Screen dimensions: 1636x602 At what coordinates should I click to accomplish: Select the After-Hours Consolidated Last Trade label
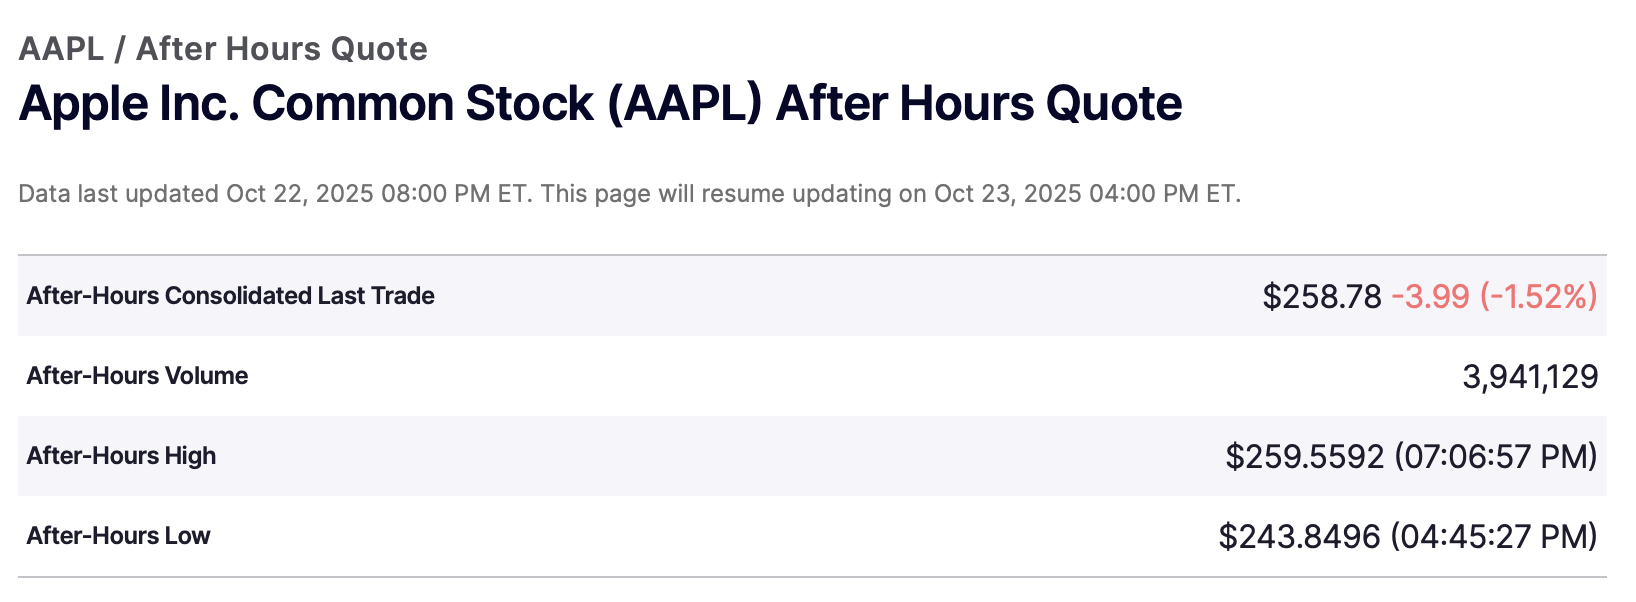[231, 296]
